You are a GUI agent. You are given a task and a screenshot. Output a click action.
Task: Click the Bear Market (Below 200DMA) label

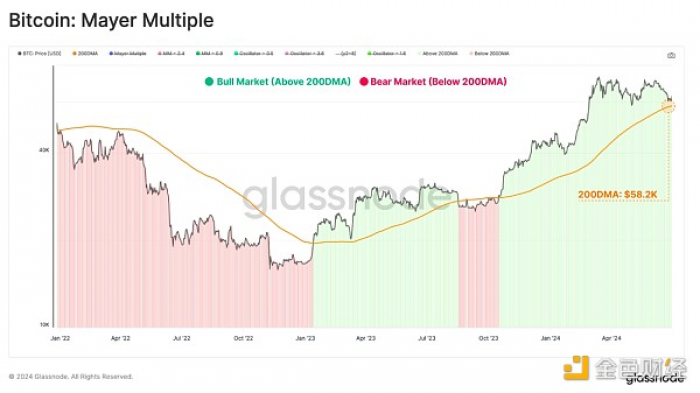[438, 82]
